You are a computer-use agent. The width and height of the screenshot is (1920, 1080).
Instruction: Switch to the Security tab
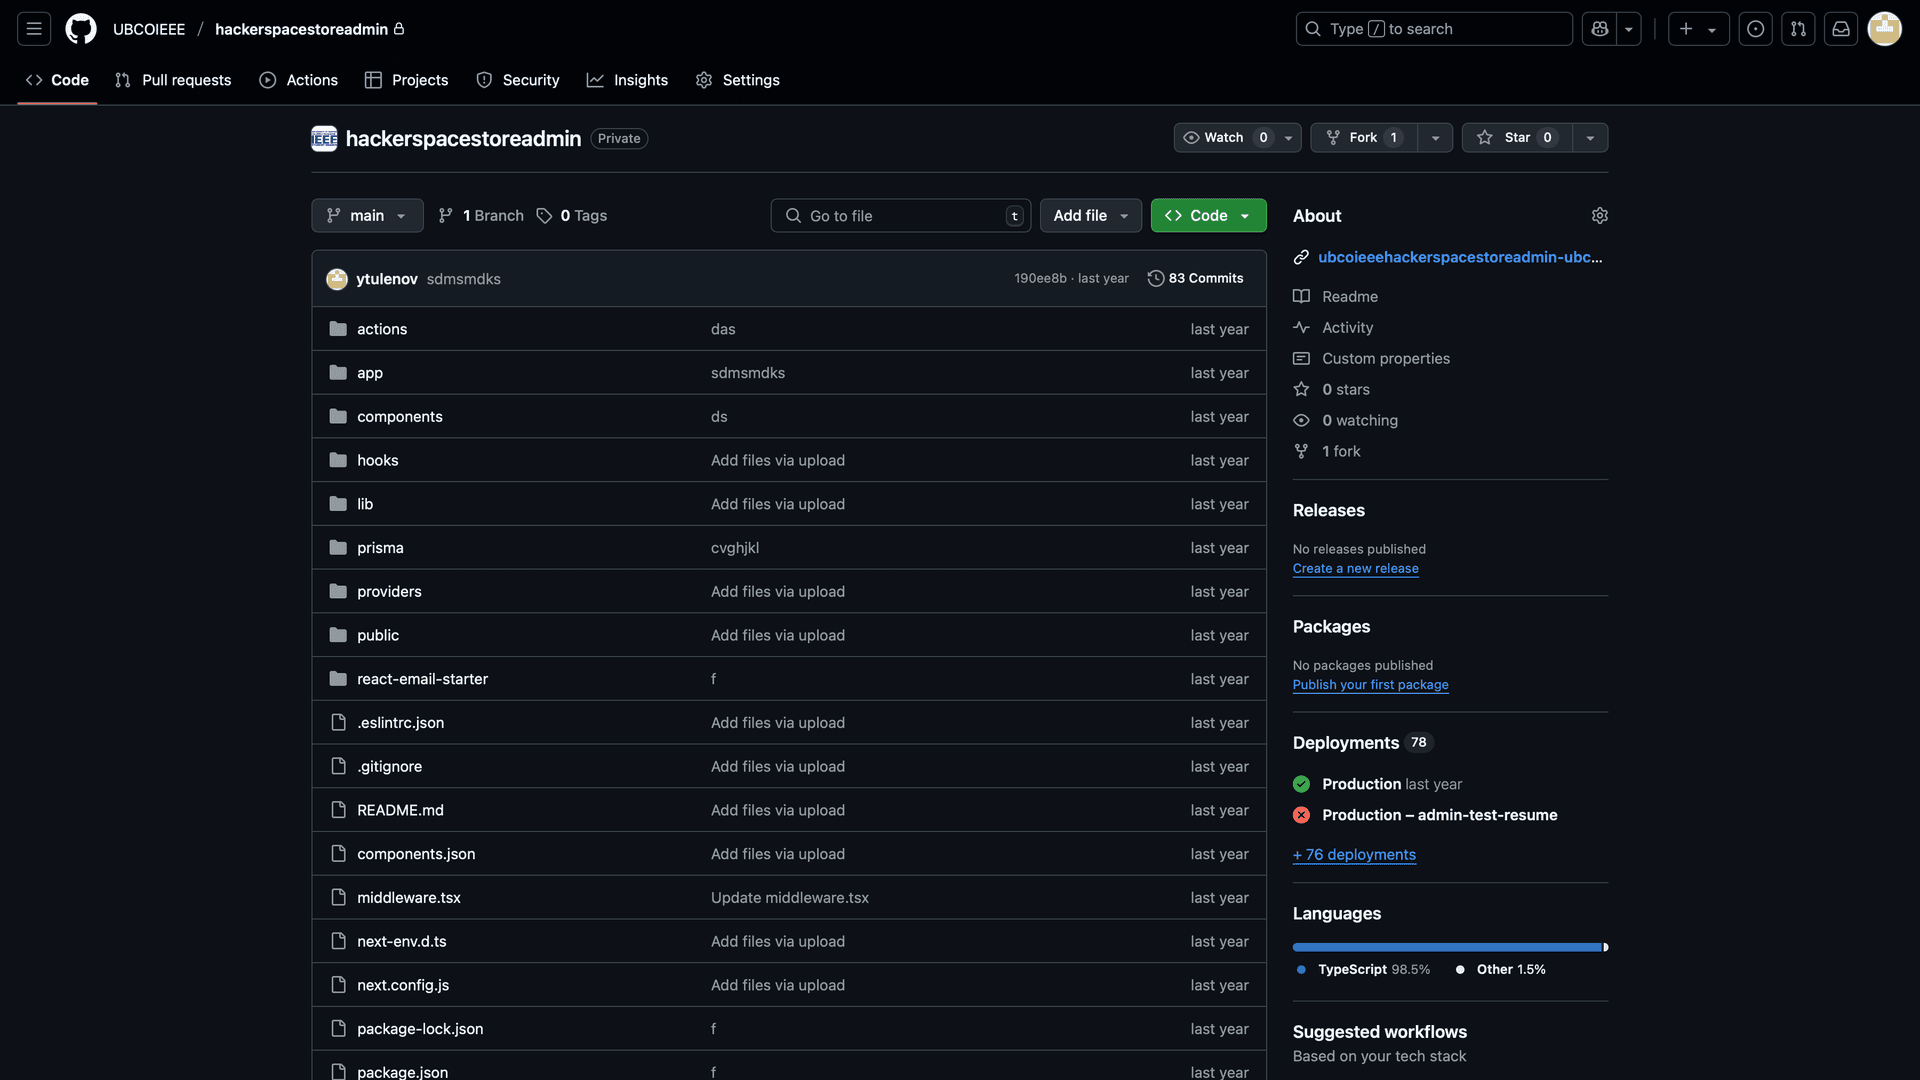pos(517,80)
